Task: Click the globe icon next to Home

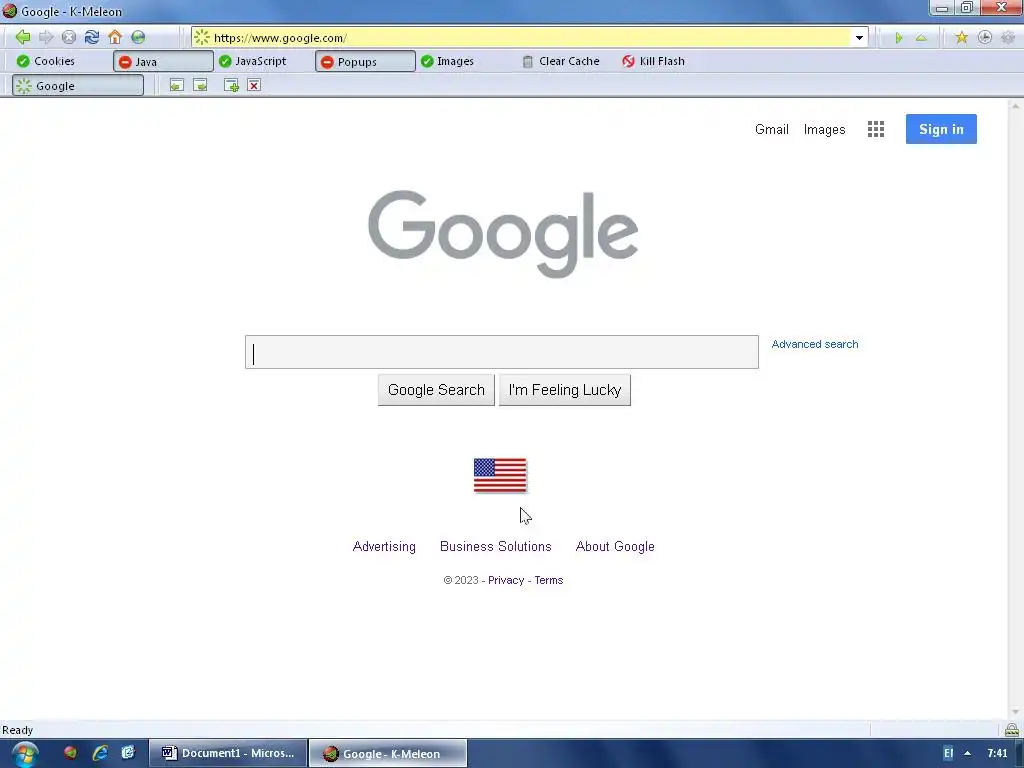Action: 138,37
